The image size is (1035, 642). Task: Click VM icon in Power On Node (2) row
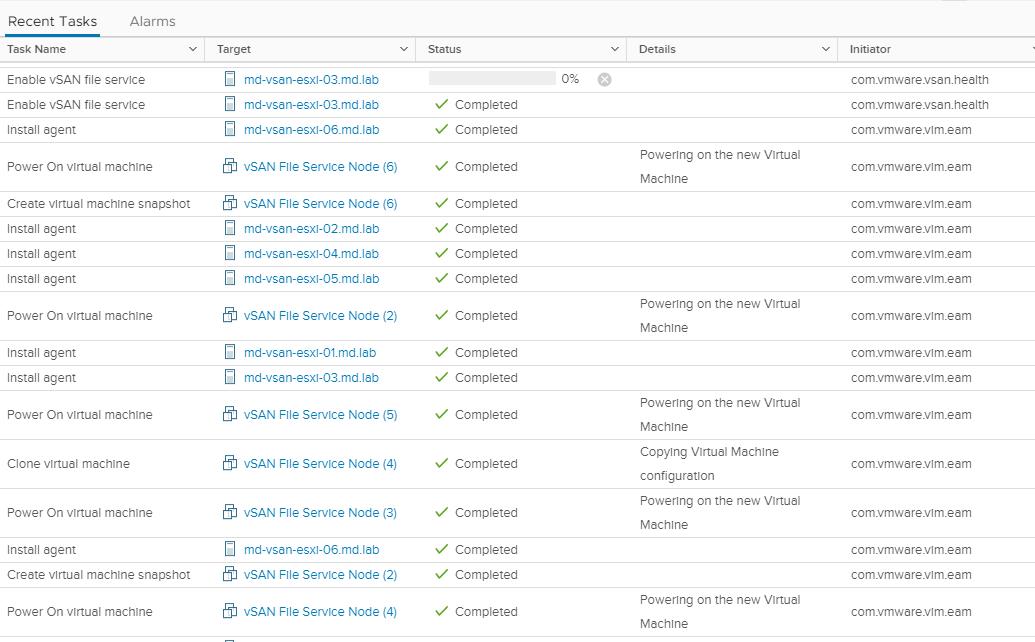click(230, 315)
